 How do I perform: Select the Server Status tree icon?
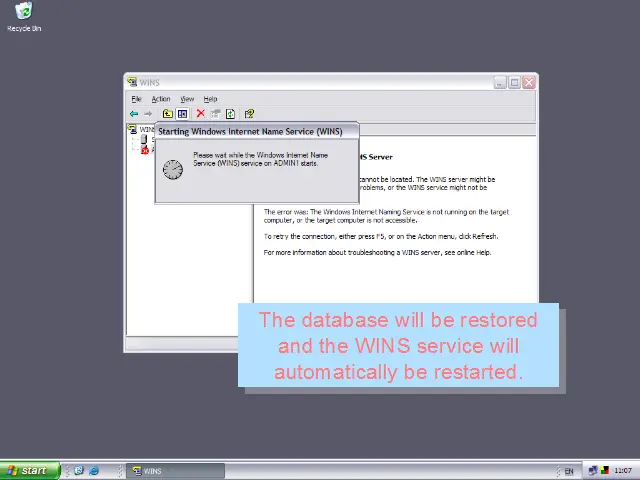144,140
